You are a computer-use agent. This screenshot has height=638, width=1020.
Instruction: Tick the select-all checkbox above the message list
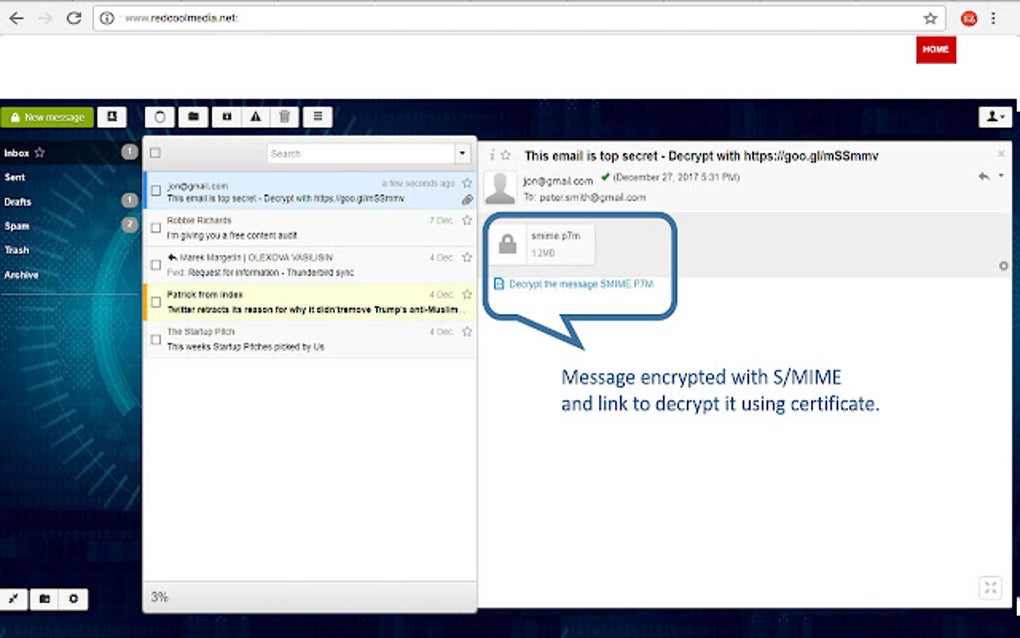[x=156, y=154]
